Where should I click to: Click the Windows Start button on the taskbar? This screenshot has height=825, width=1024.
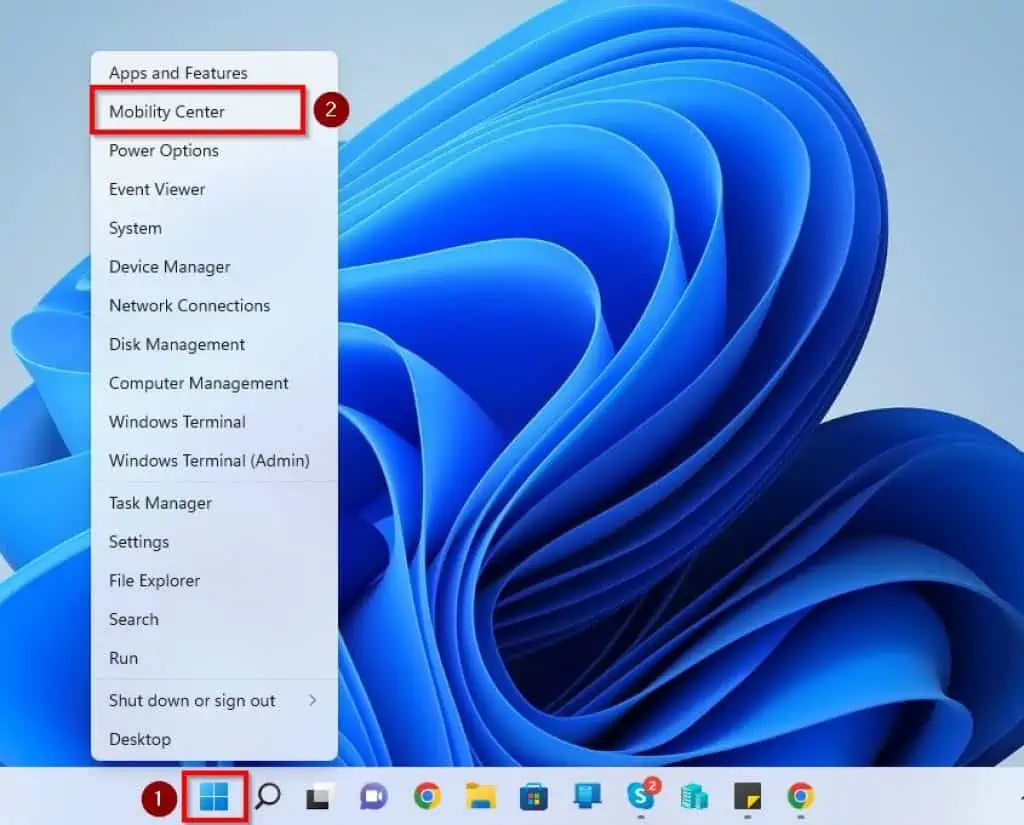coord(214,796)
